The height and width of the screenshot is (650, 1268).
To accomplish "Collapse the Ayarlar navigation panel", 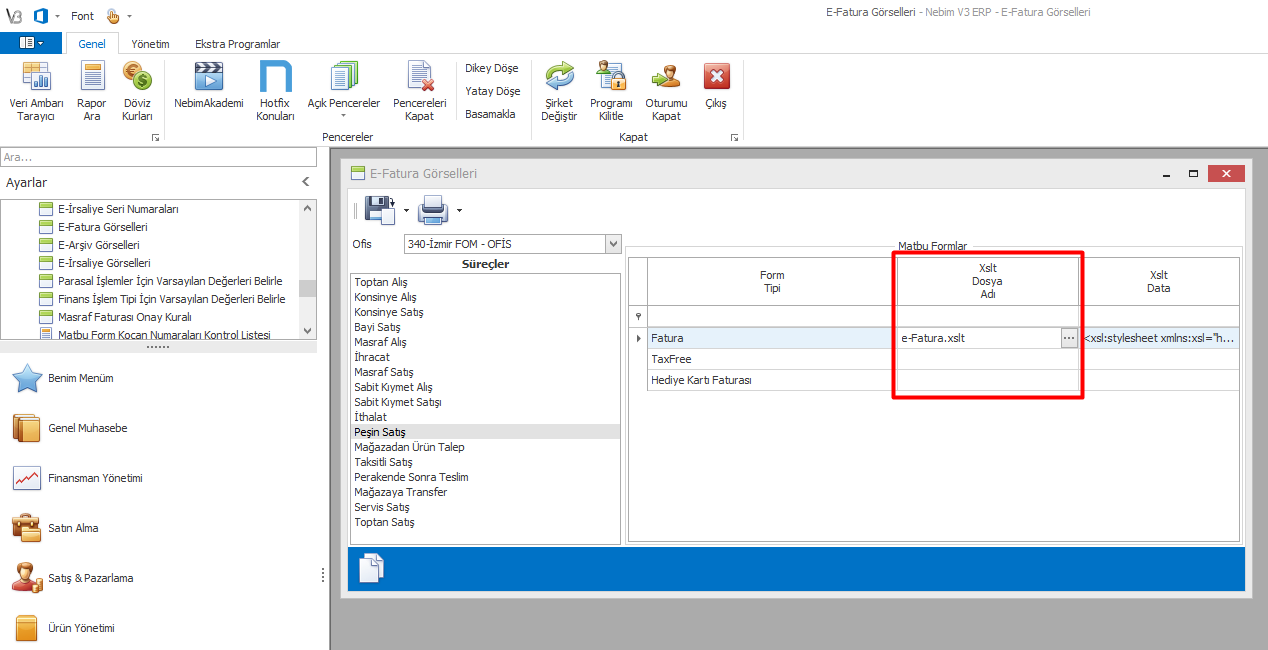I will [306, 182].
